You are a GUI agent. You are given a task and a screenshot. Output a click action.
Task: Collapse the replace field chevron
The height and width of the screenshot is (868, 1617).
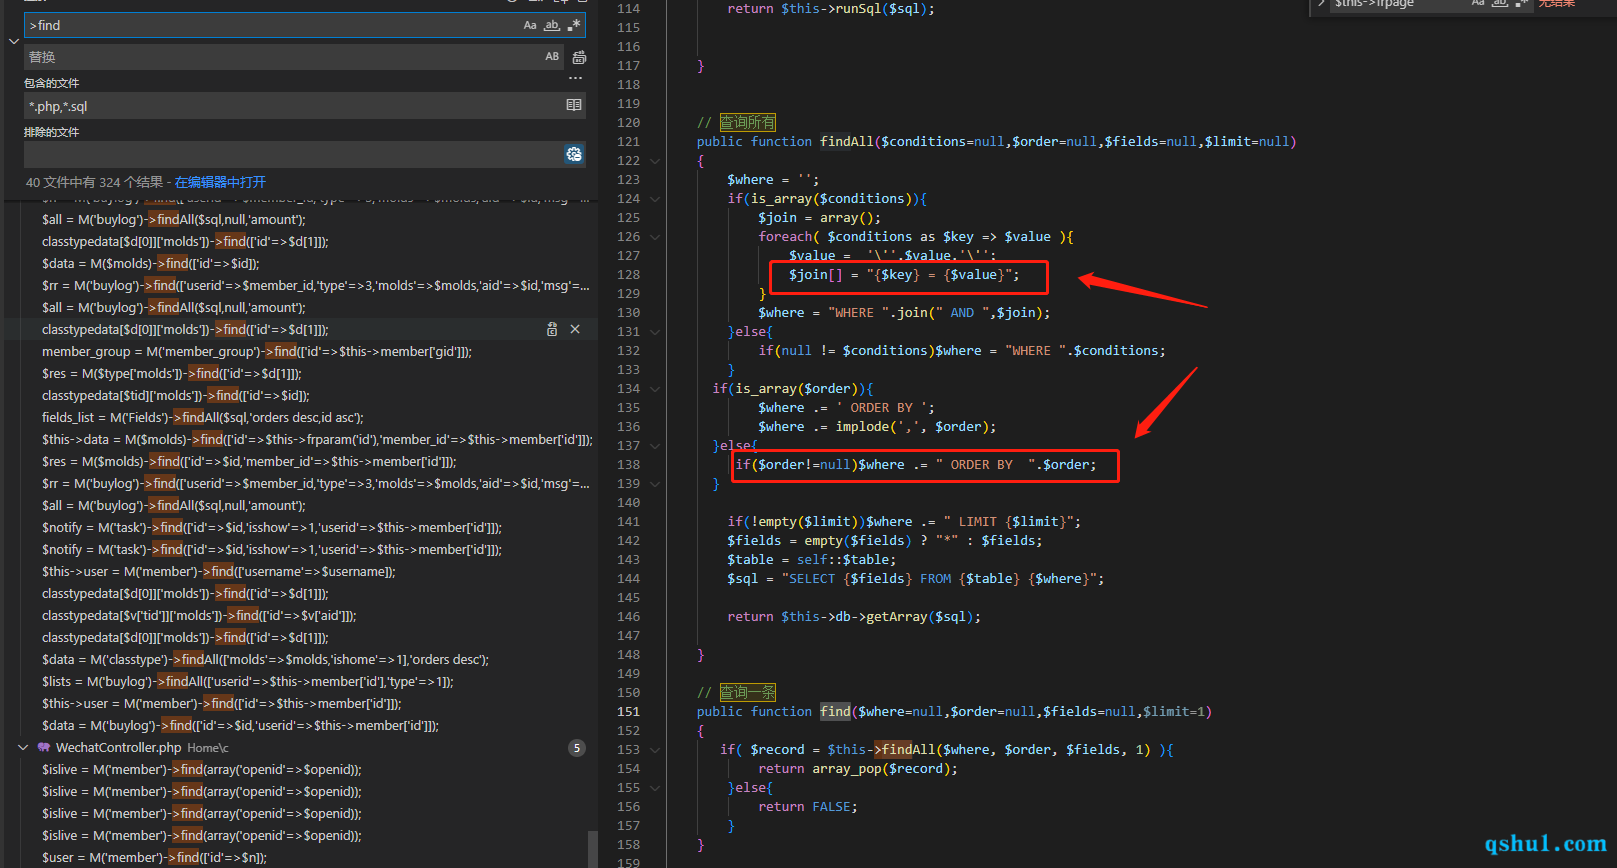(13, 41)
